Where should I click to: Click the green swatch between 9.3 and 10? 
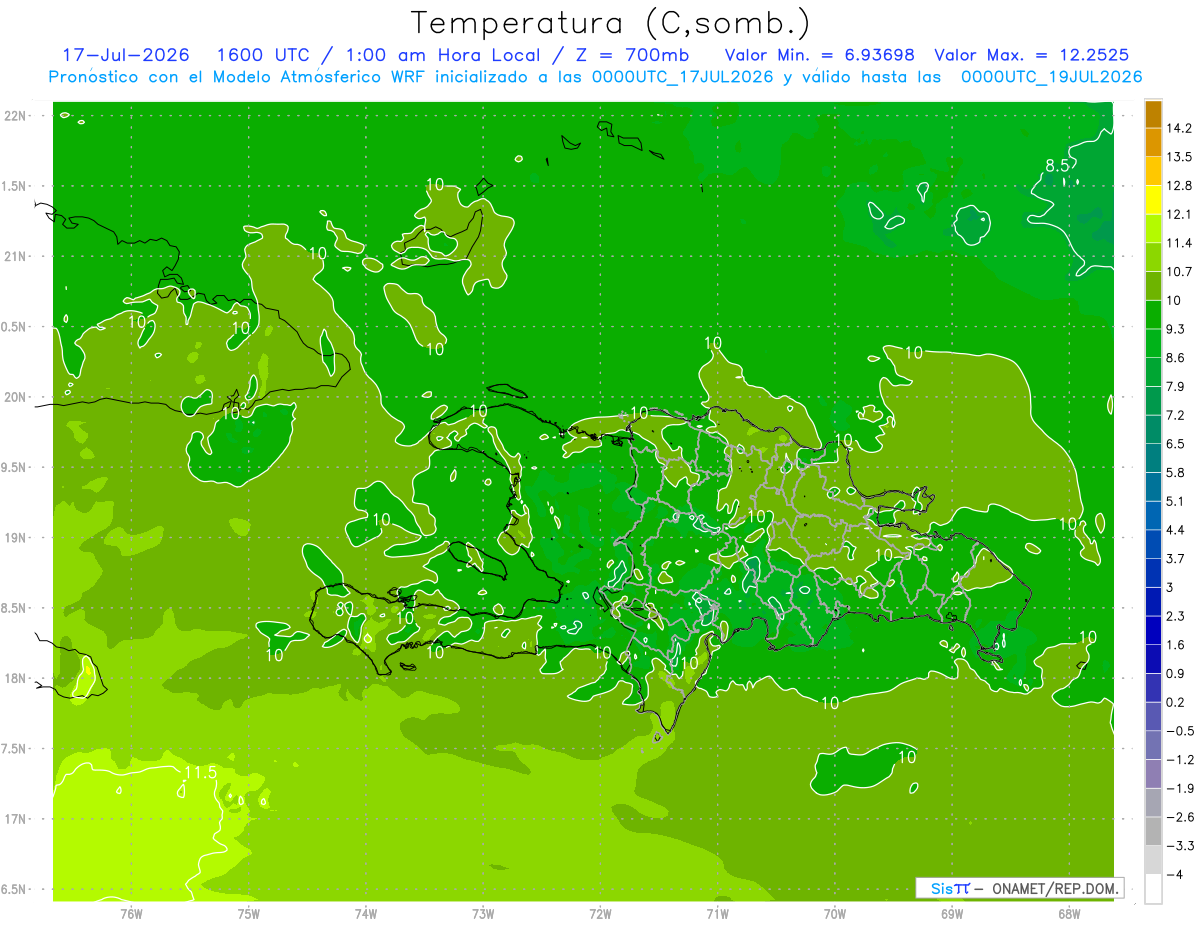click(x=1153, y=314)
